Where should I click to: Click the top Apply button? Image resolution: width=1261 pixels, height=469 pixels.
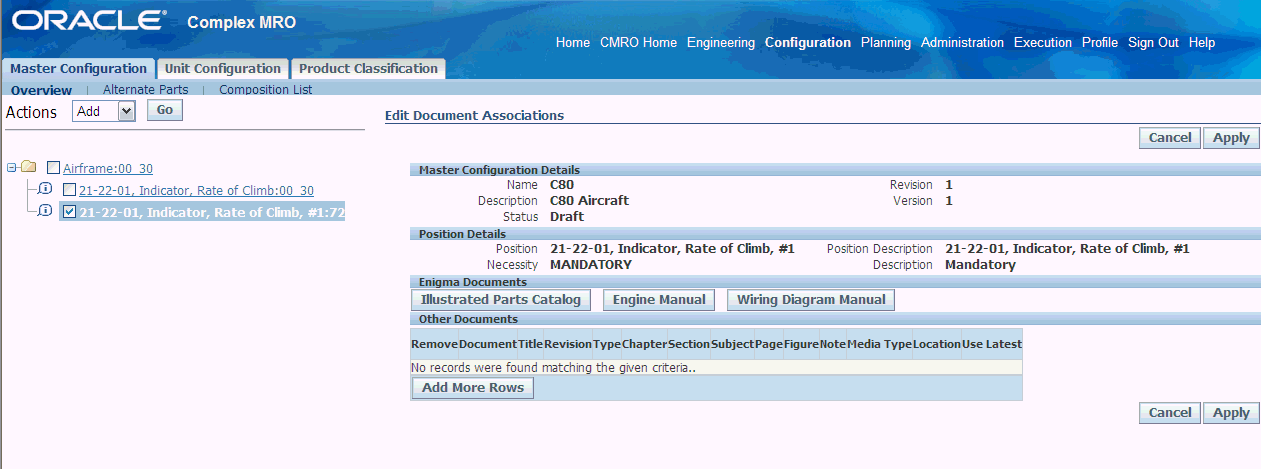tap(1231, 138)
